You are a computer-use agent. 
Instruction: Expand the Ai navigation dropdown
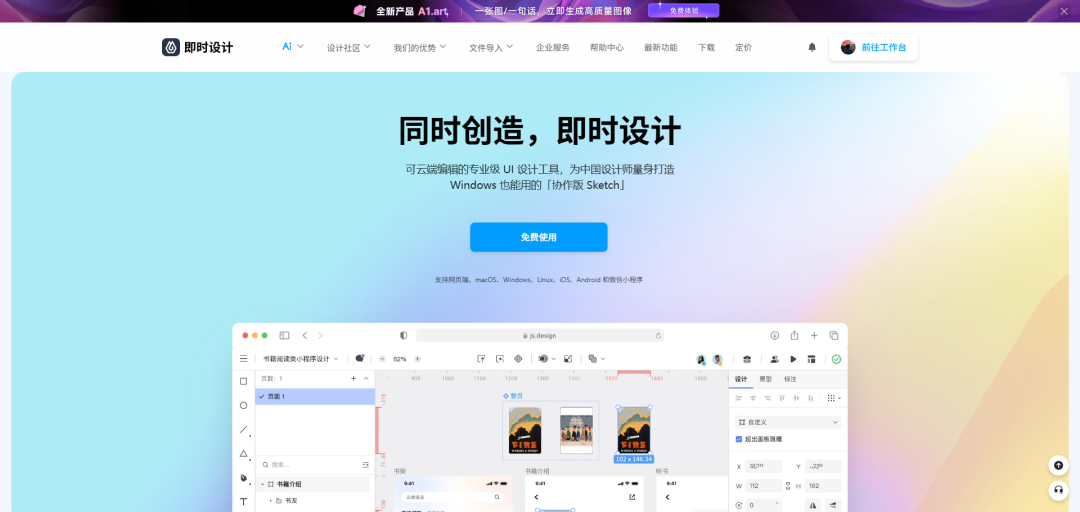click(293, 47)
